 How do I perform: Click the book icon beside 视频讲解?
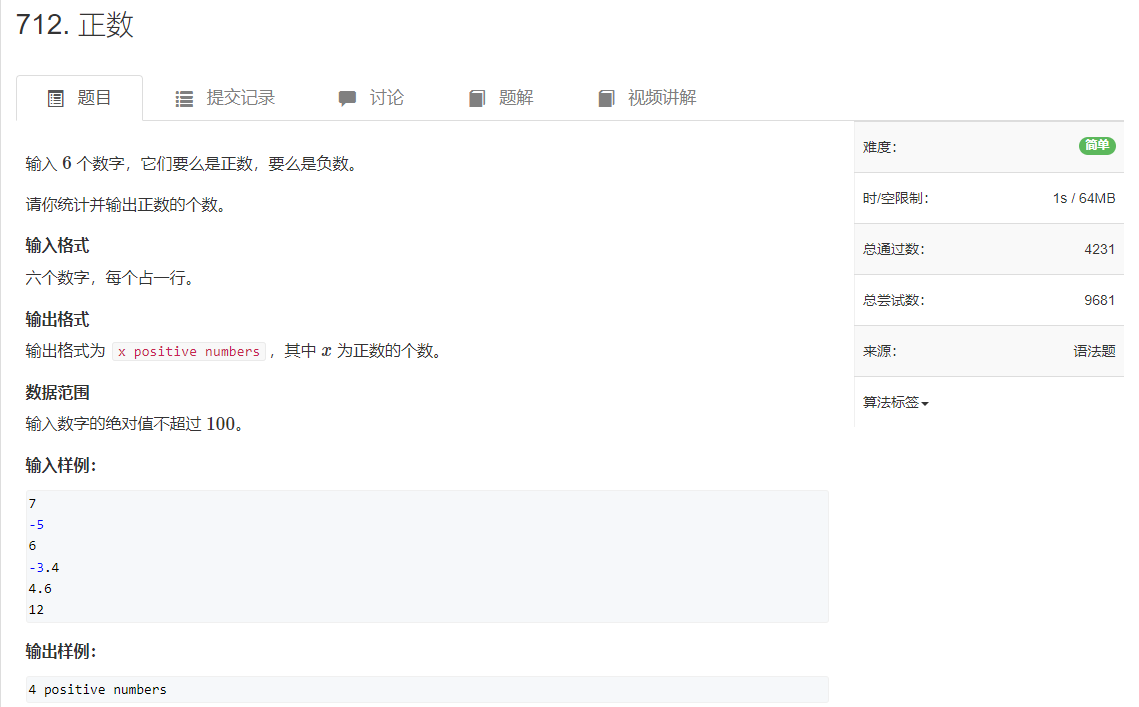click(606, 97)
